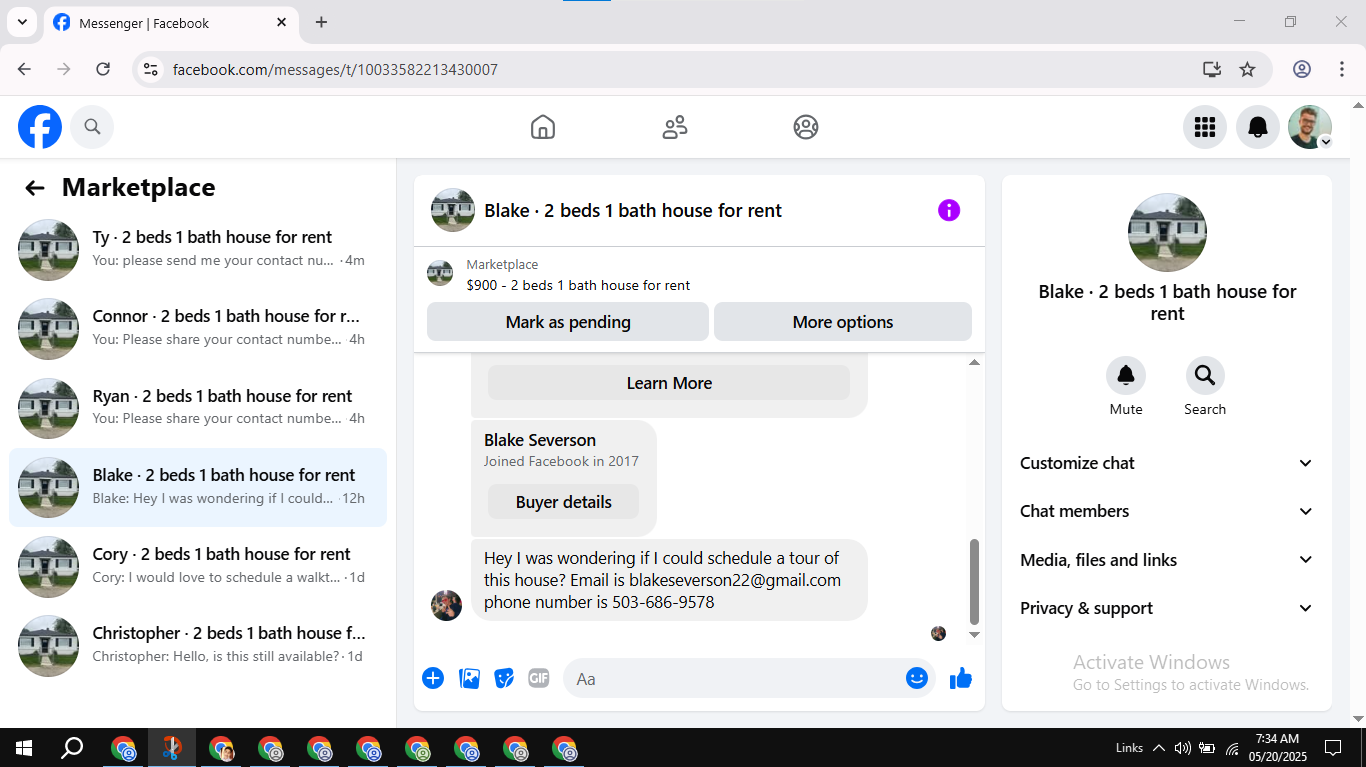Close the Messenger | Facebook tab

pyautogui.click(x=282, y=22)
